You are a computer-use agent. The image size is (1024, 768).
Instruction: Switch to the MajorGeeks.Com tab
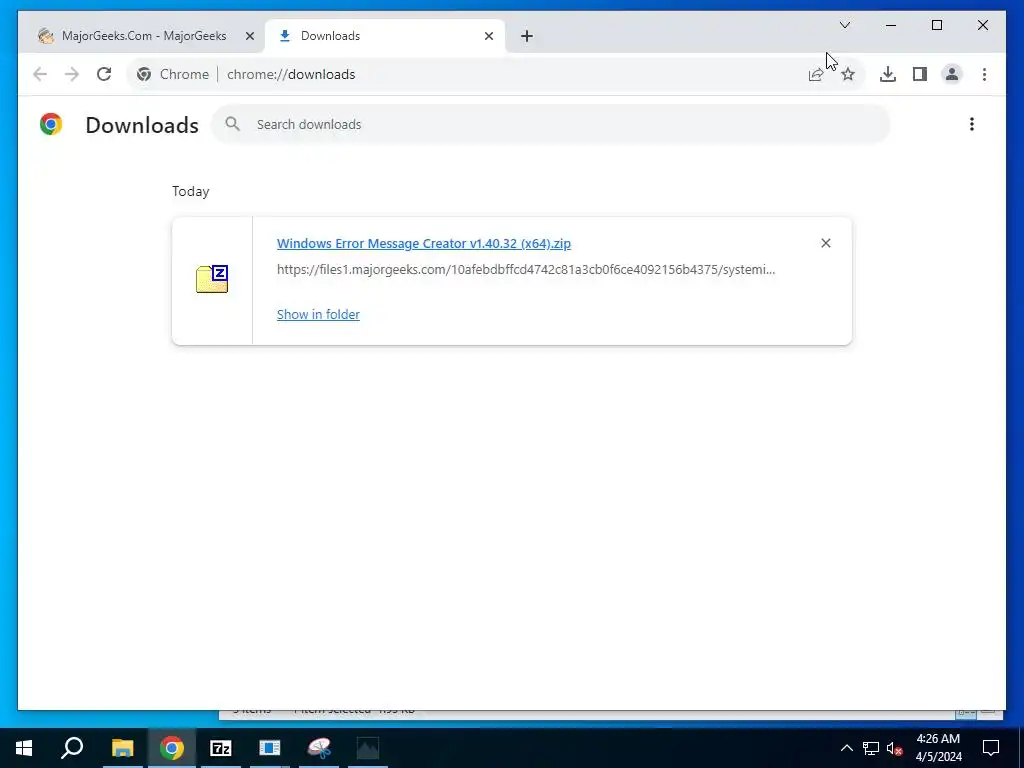(x=144, y=36)
